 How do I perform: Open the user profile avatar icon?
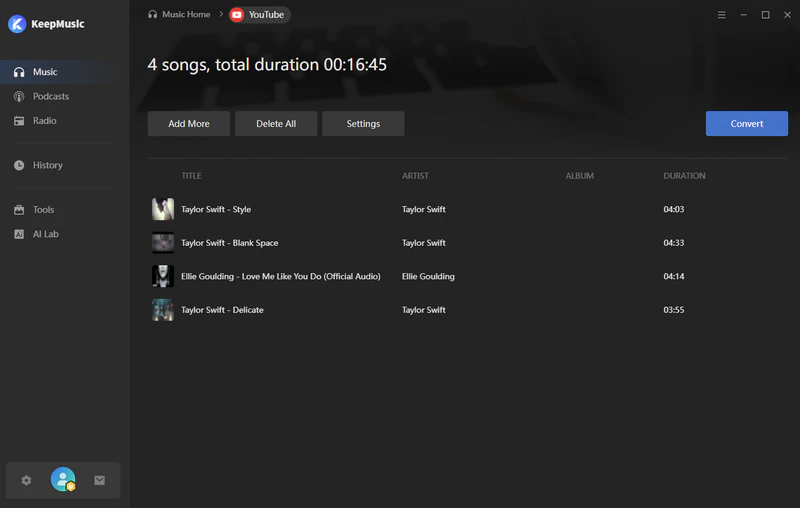63,480
